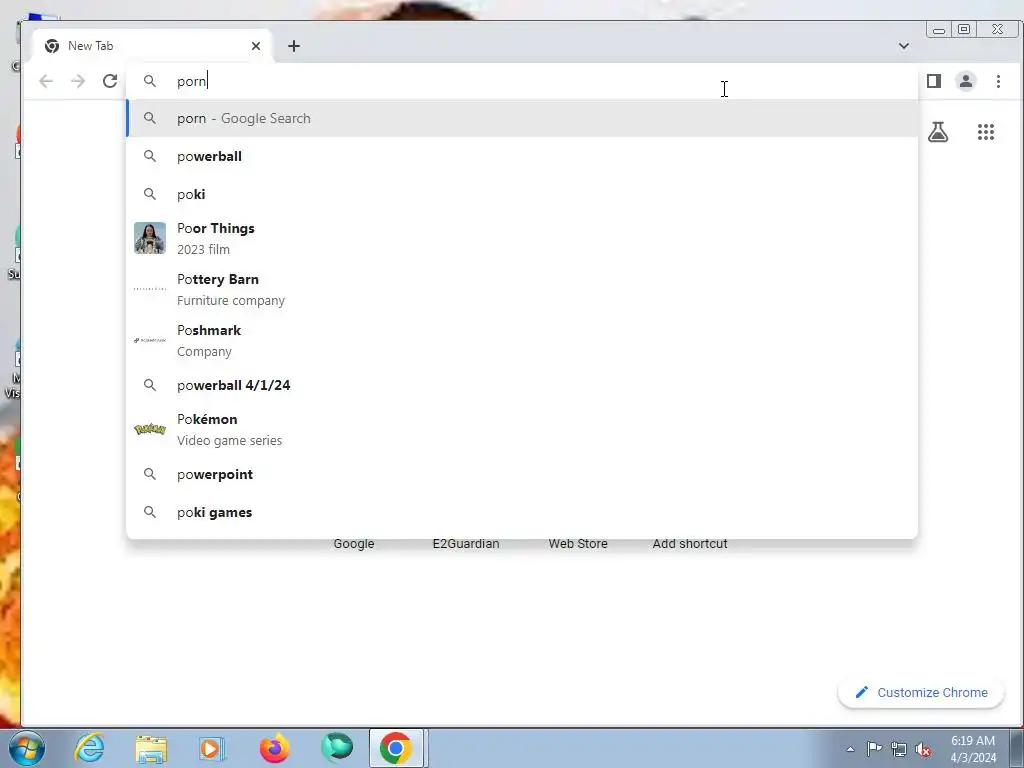Open the side panel icon
Viewport: 1024px width, 768px height.
coord(934,81)
